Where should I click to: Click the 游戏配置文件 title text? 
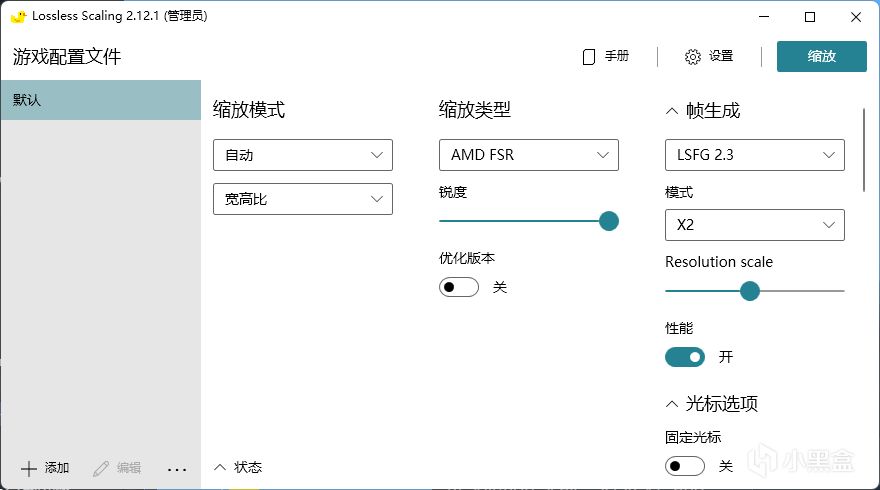[x=67, y=57]
